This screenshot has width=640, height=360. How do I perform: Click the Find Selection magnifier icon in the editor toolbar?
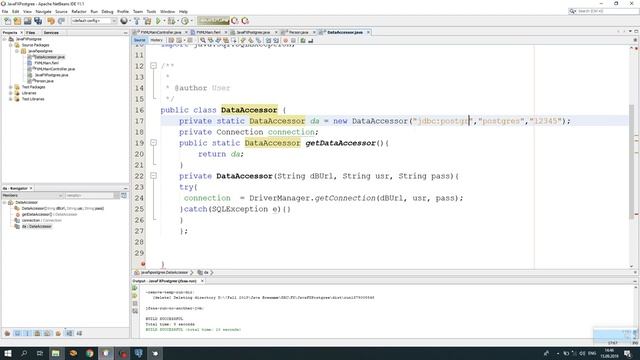click(203, 40)
